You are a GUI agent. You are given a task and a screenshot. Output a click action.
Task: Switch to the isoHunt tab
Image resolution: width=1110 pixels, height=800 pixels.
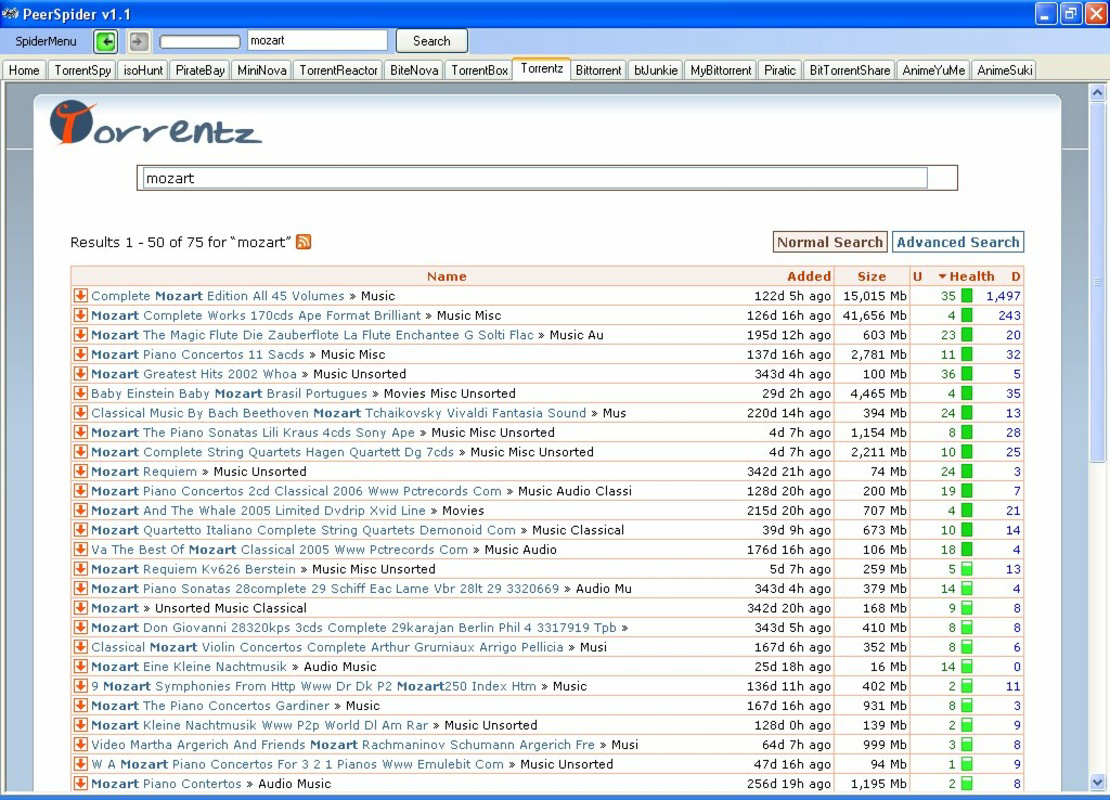coord(143,70)
